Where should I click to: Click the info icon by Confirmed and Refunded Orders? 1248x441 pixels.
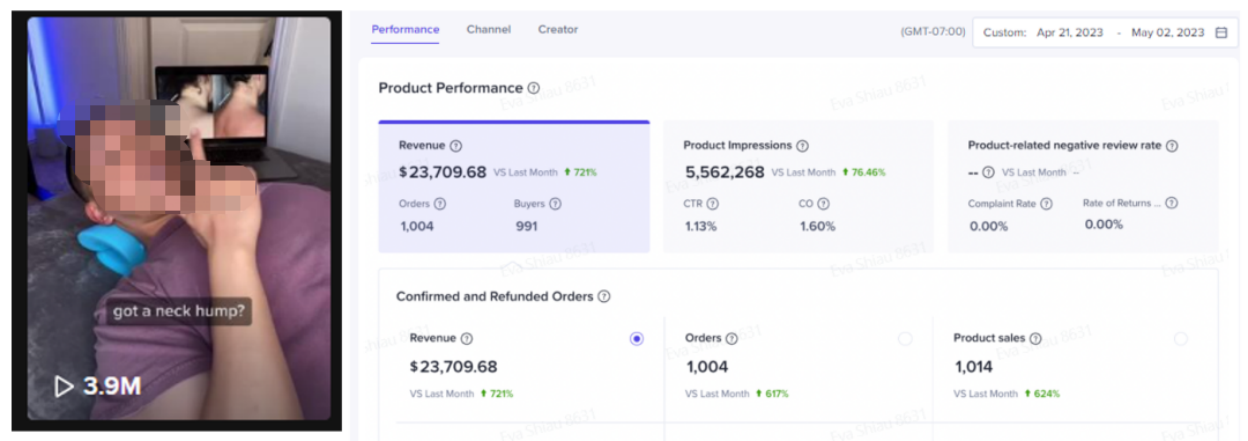[604, 297]
